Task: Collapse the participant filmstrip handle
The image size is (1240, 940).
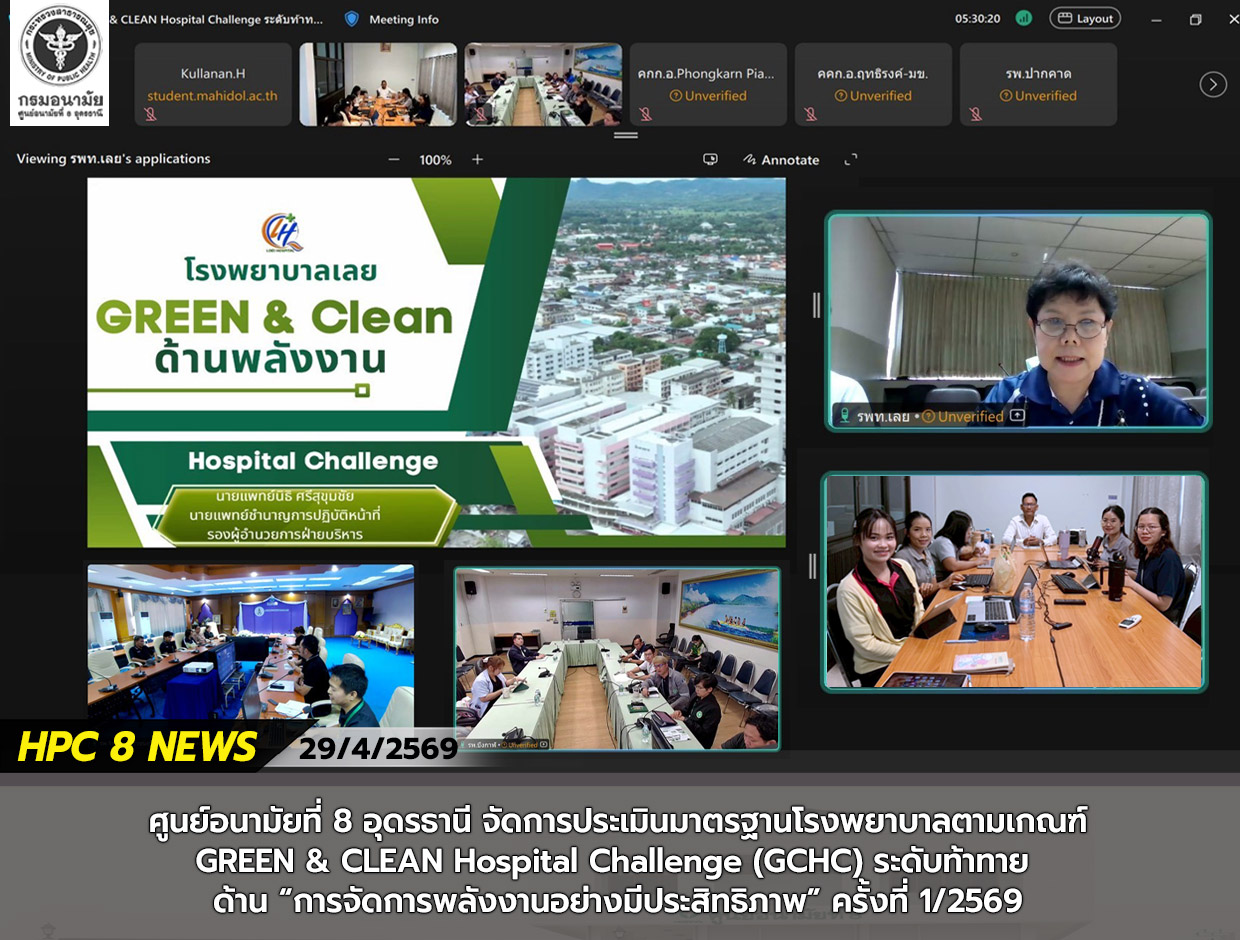Action: pyautogui.click(x=626, y=135)
